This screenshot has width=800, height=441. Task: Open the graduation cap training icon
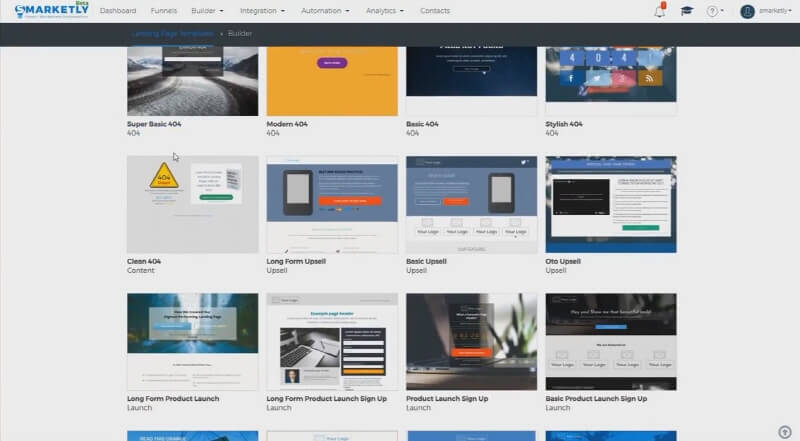tap(687, 11)
